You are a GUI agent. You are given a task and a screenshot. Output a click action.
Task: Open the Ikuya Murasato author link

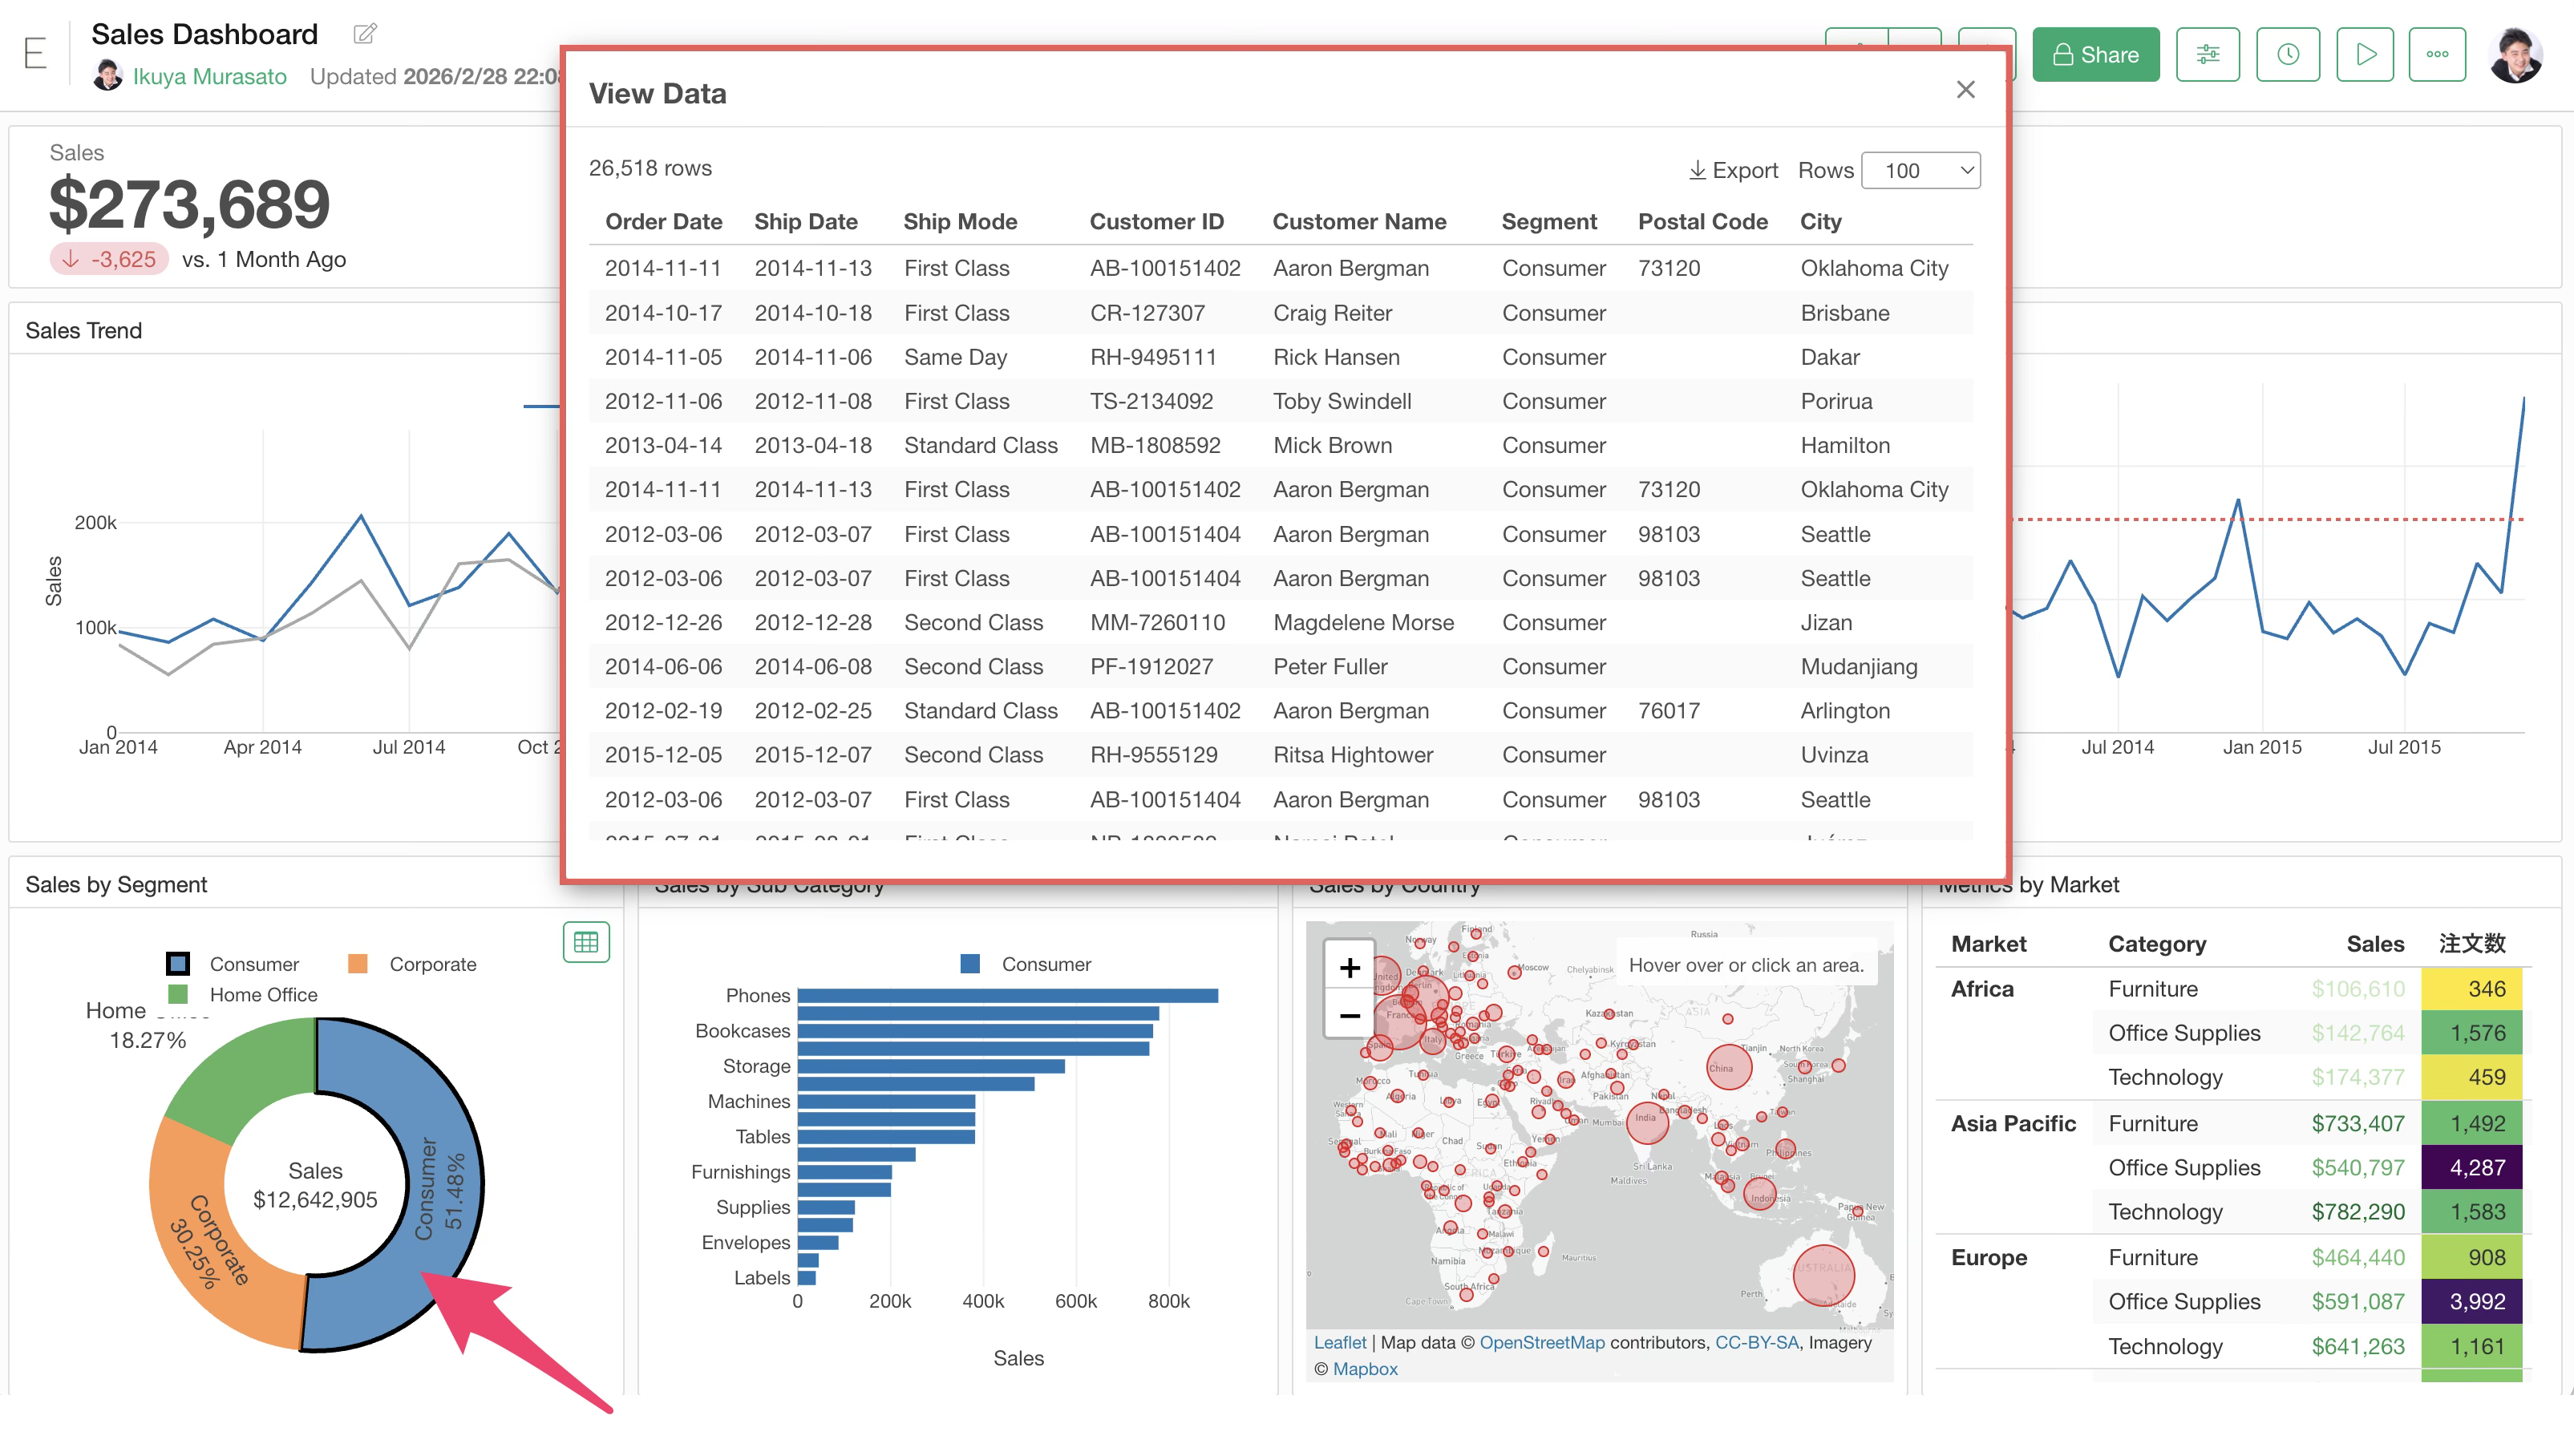point(209,77)
